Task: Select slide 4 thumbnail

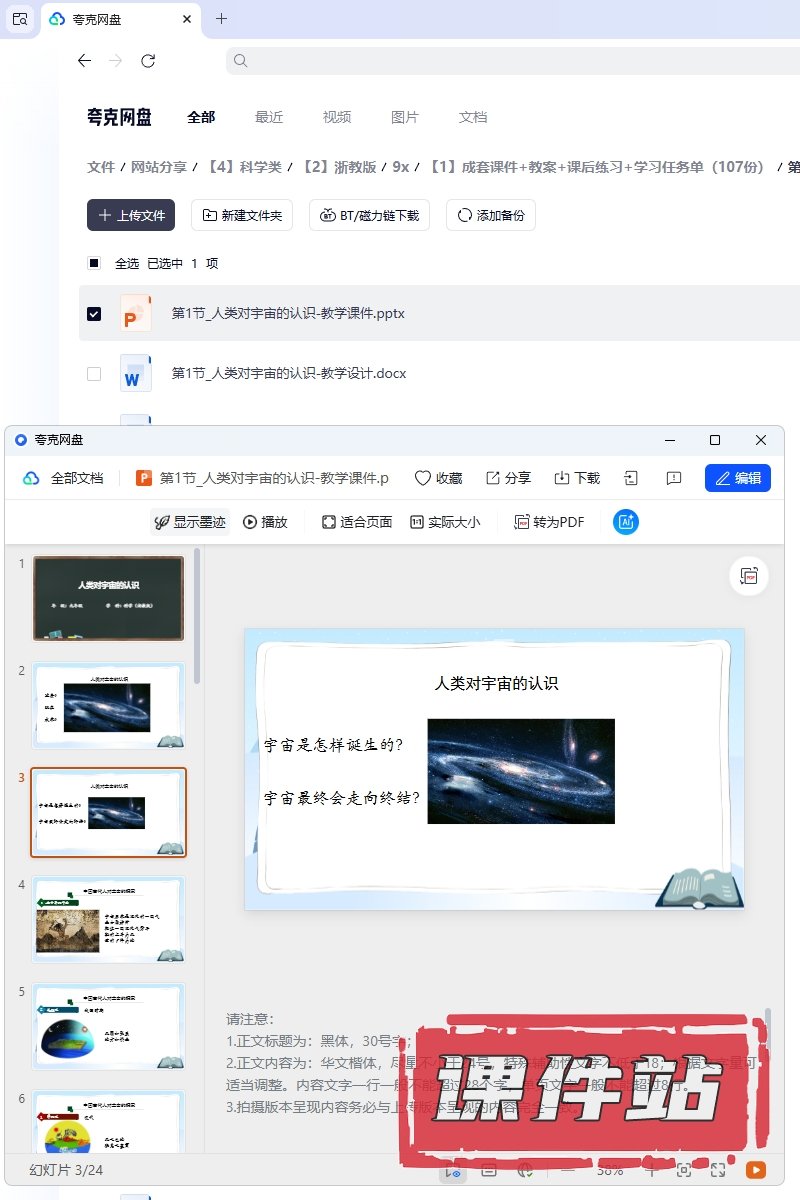Action: pos(108,919)
